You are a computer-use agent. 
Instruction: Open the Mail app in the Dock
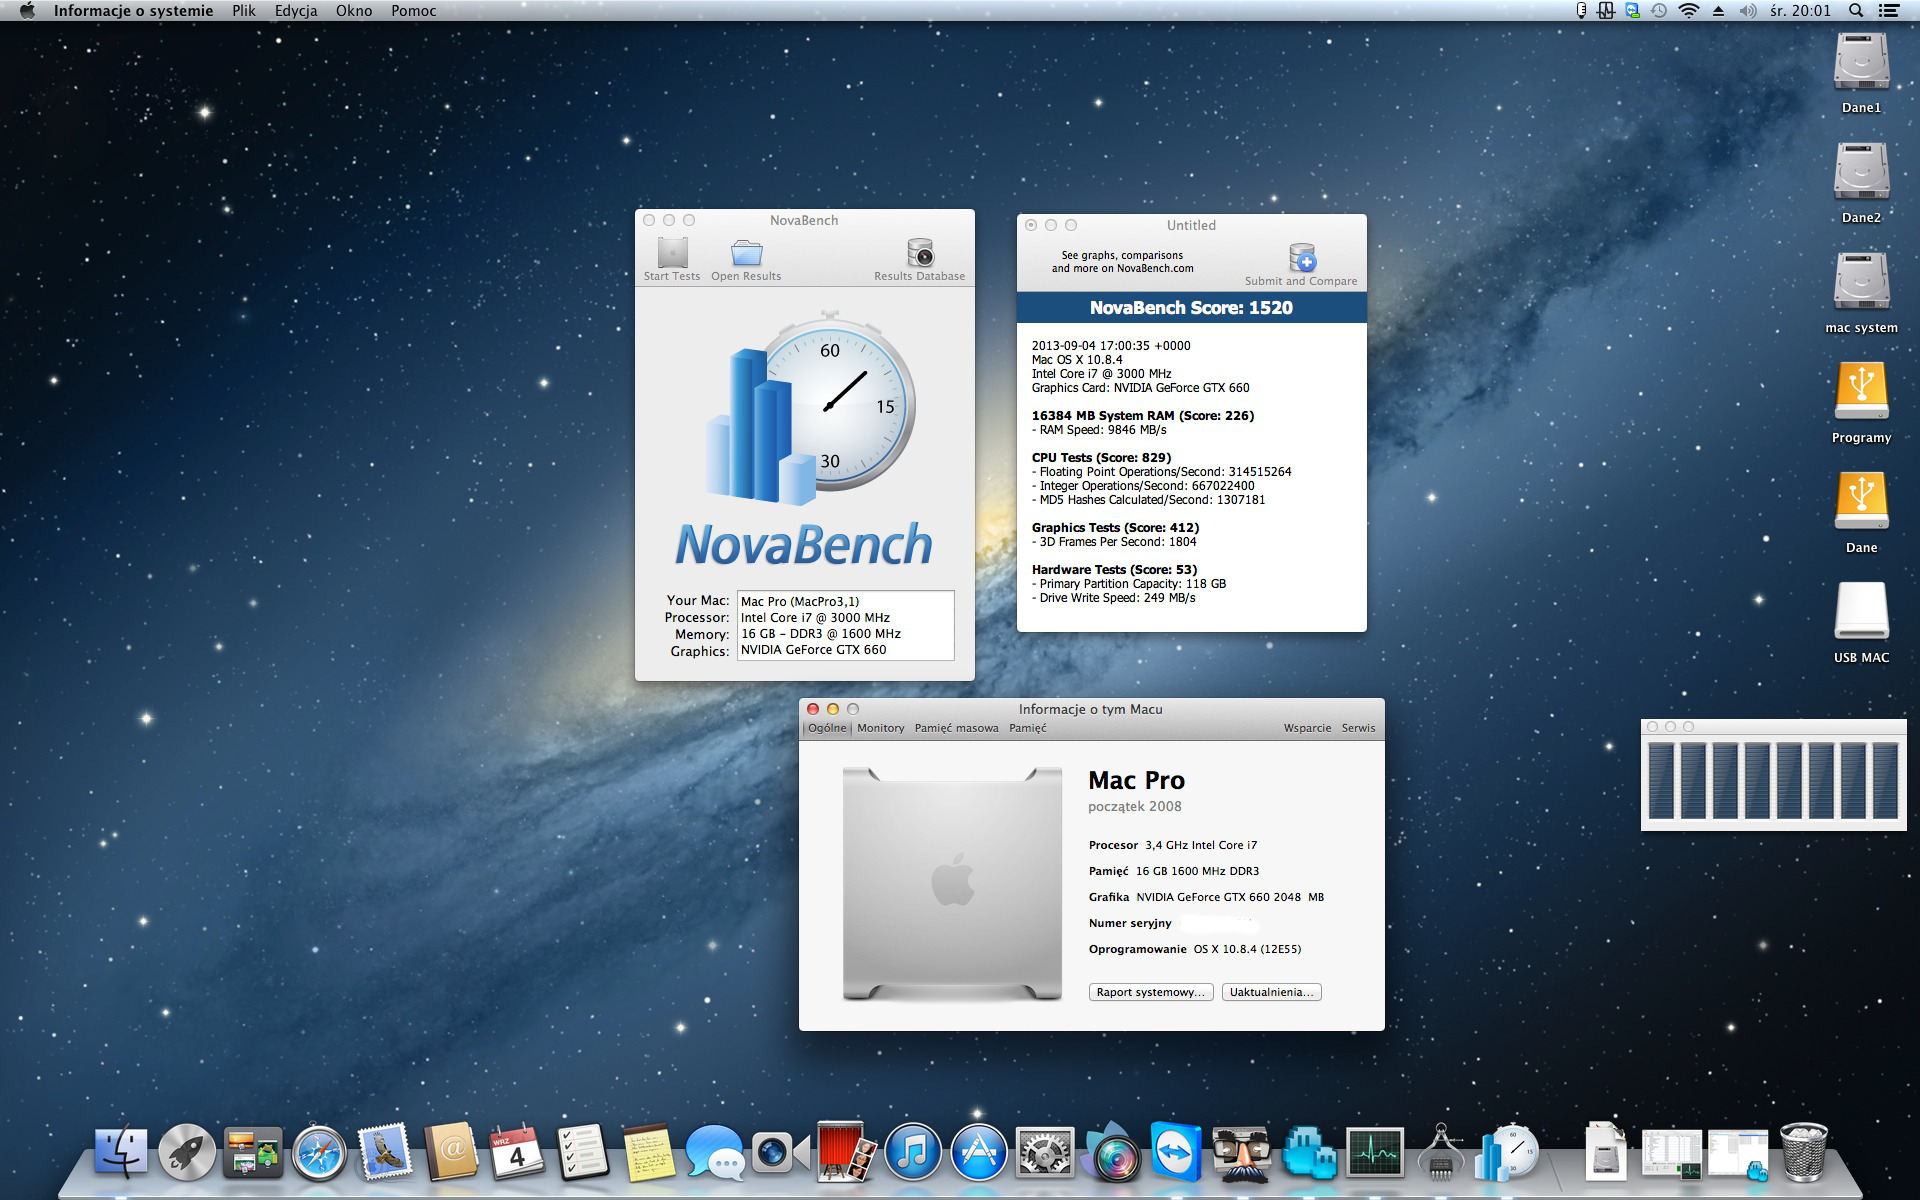[x=385, y=1152]
